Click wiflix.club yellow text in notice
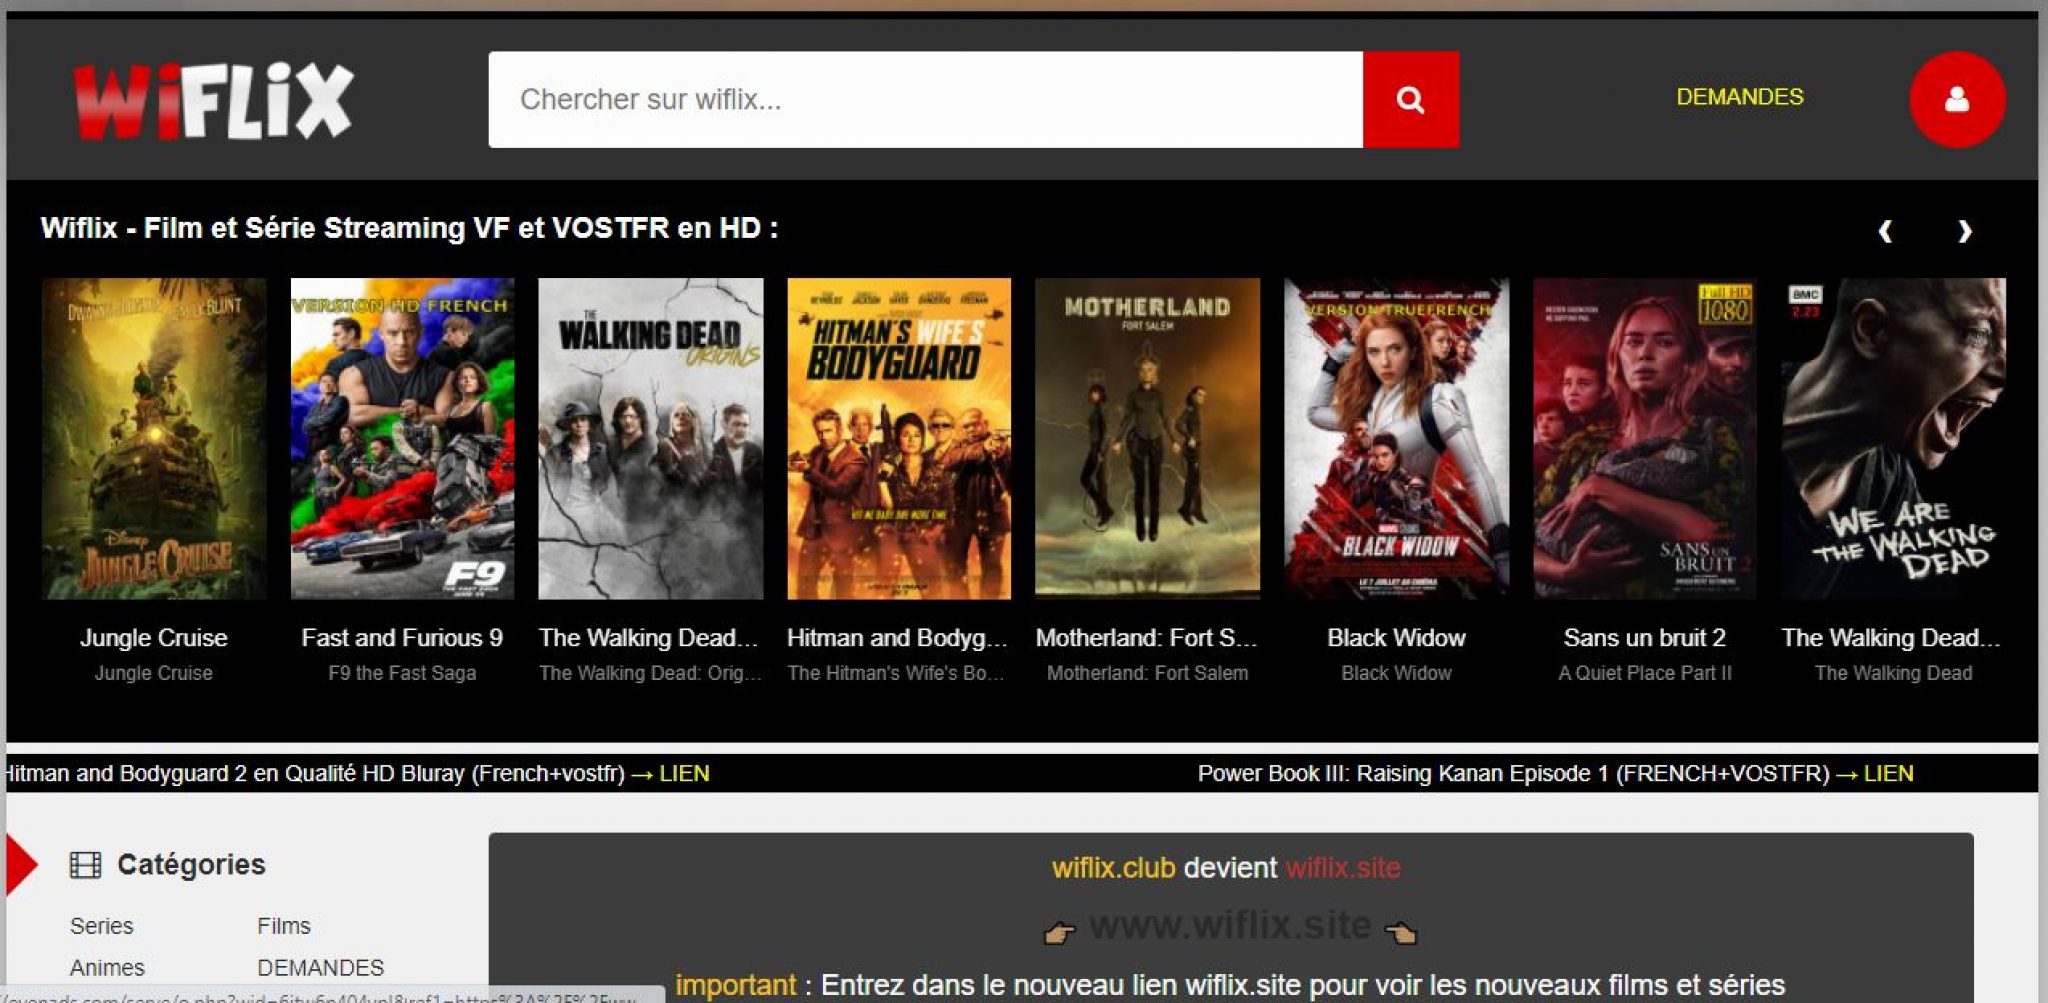The width and height of the screenshot is (2048, 1003). (1113, 868)
